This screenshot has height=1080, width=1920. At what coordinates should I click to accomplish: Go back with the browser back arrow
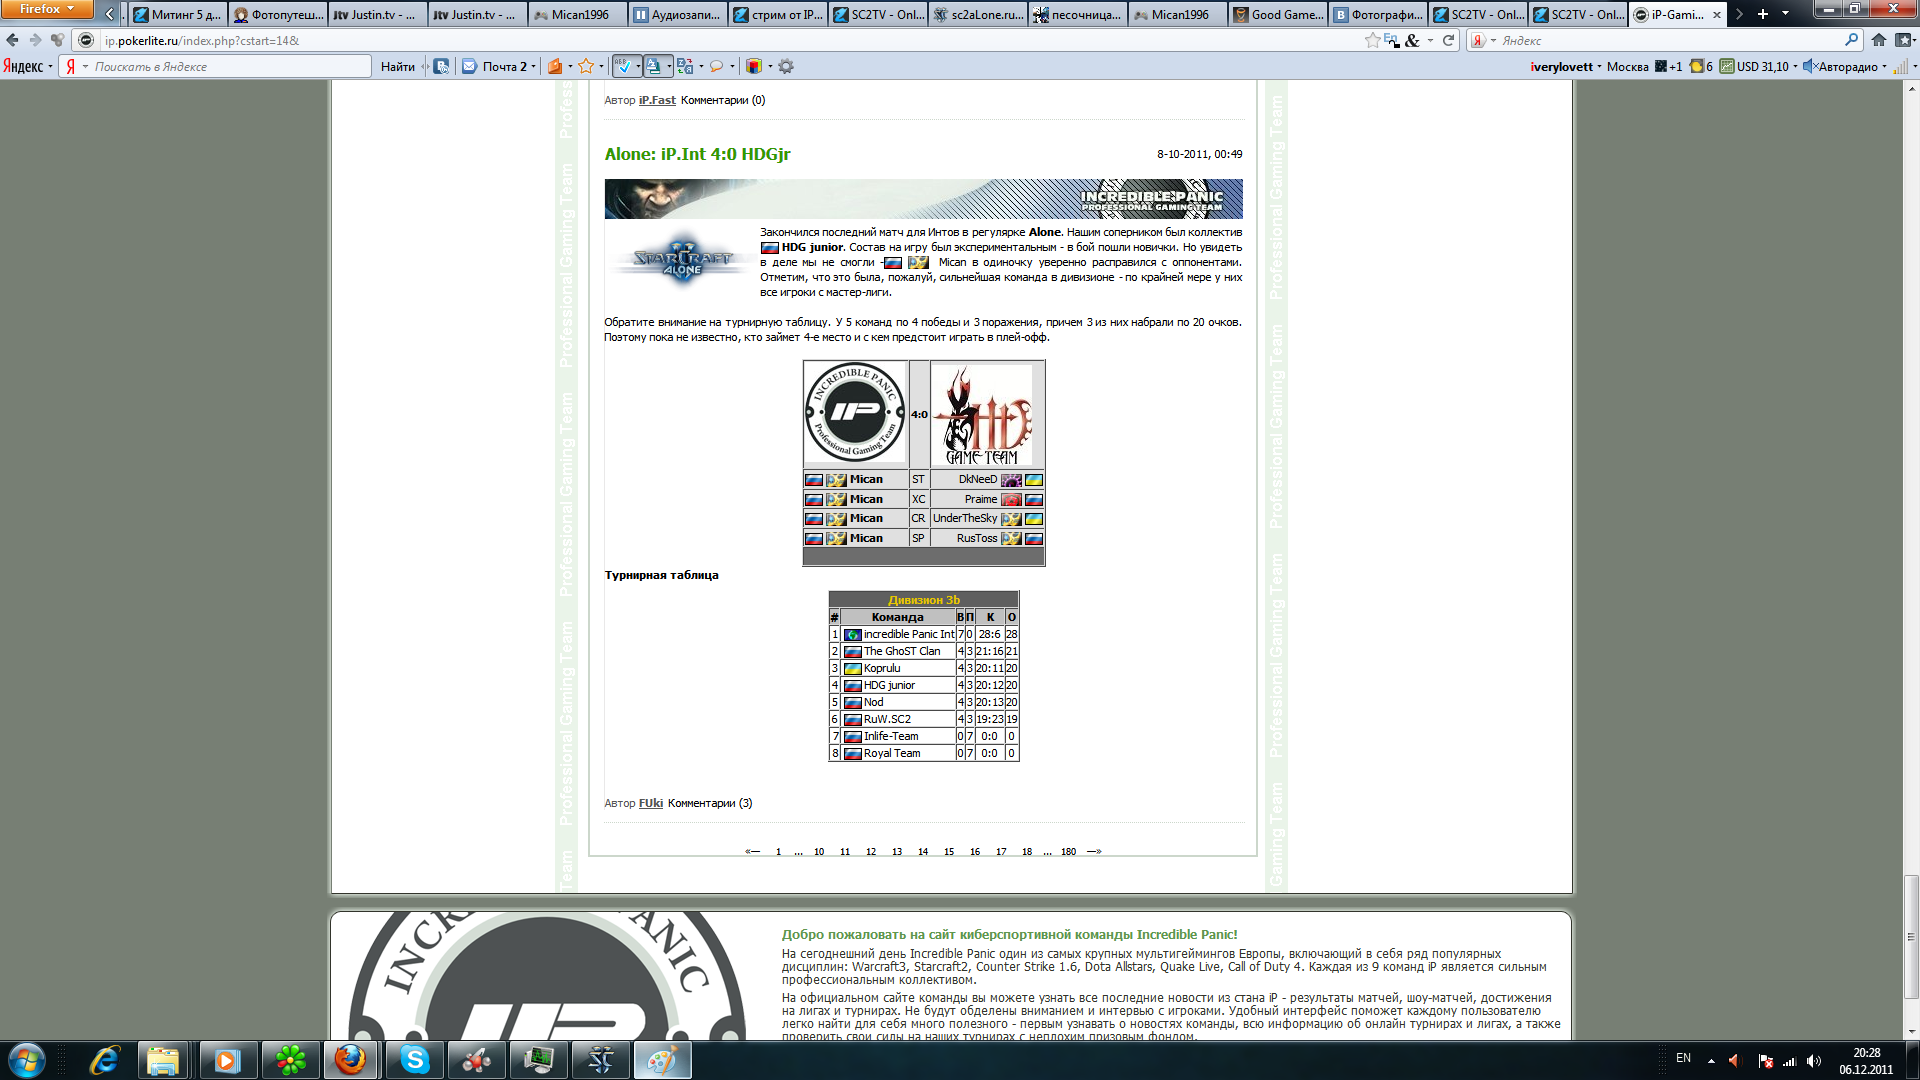coord(12,40)
